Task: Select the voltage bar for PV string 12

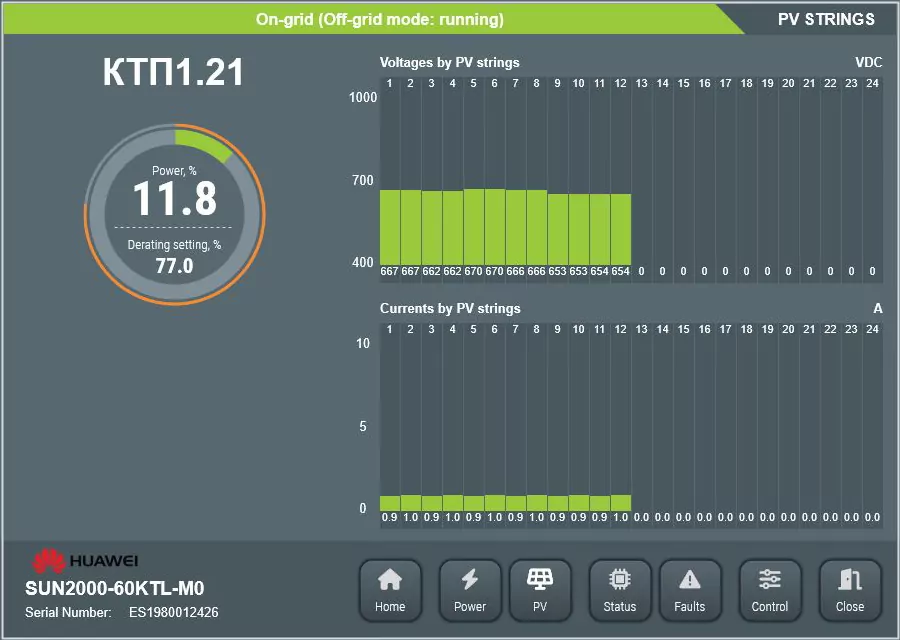Action: click(620, 230)
